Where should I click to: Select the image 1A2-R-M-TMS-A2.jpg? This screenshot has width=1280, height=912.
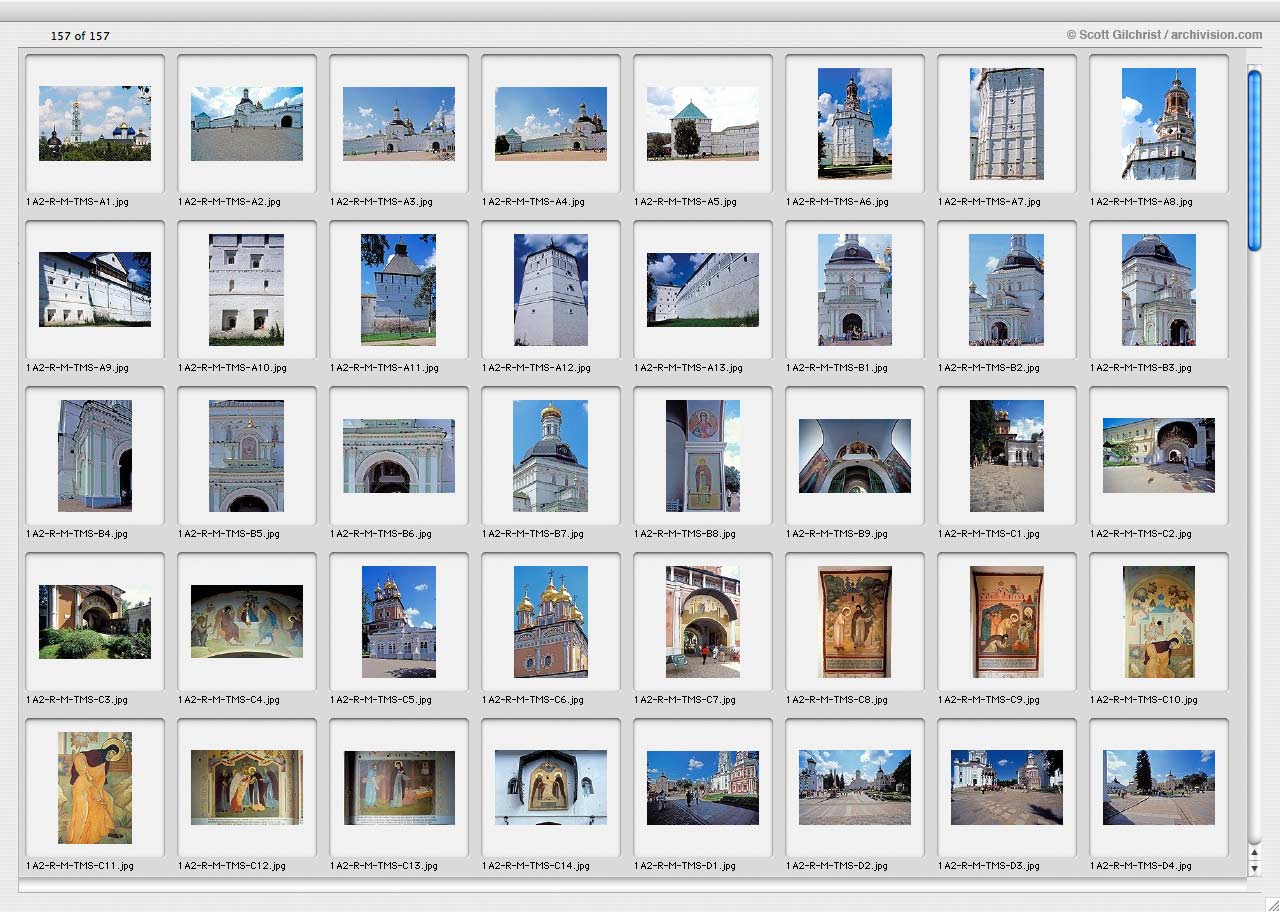(x=247, y=124)
